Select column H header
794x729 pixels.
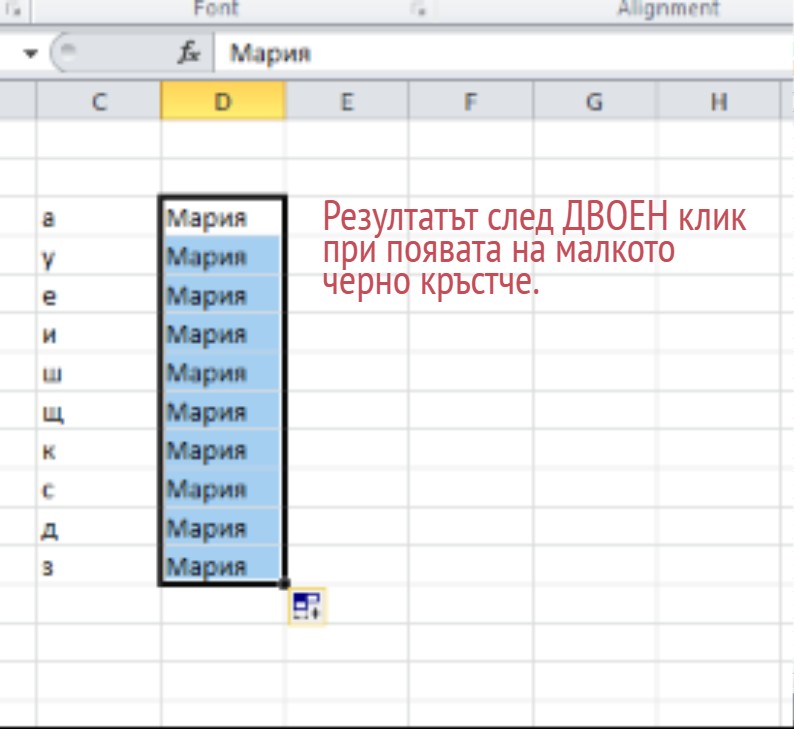point(718,101)
